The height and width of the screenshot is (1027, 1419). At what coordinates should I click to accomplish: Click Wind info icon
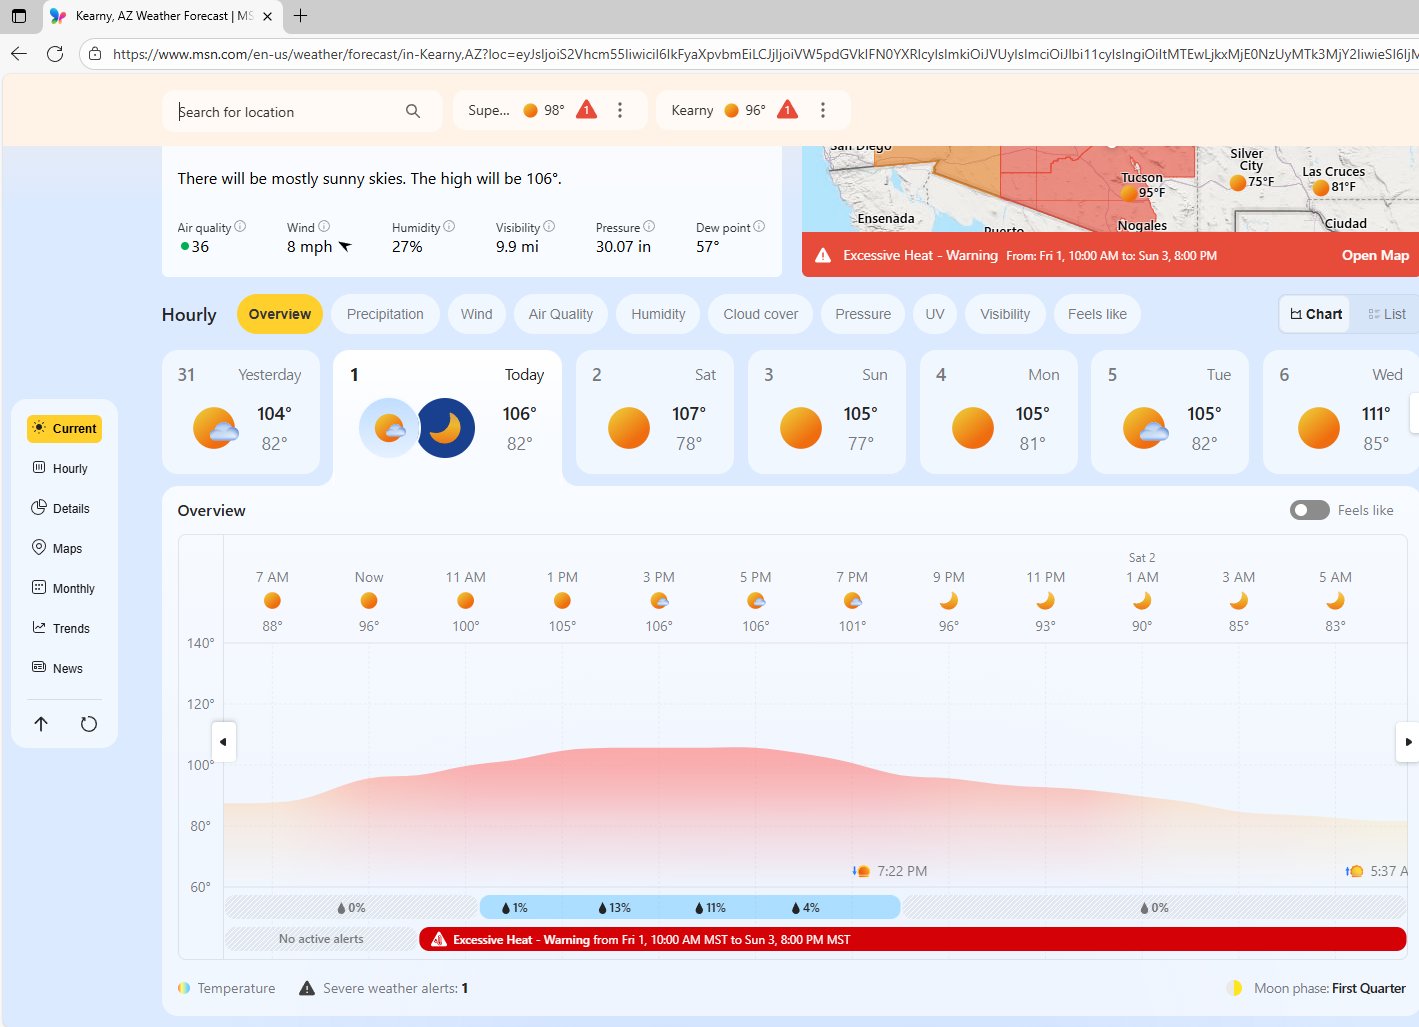pos(324,227)
